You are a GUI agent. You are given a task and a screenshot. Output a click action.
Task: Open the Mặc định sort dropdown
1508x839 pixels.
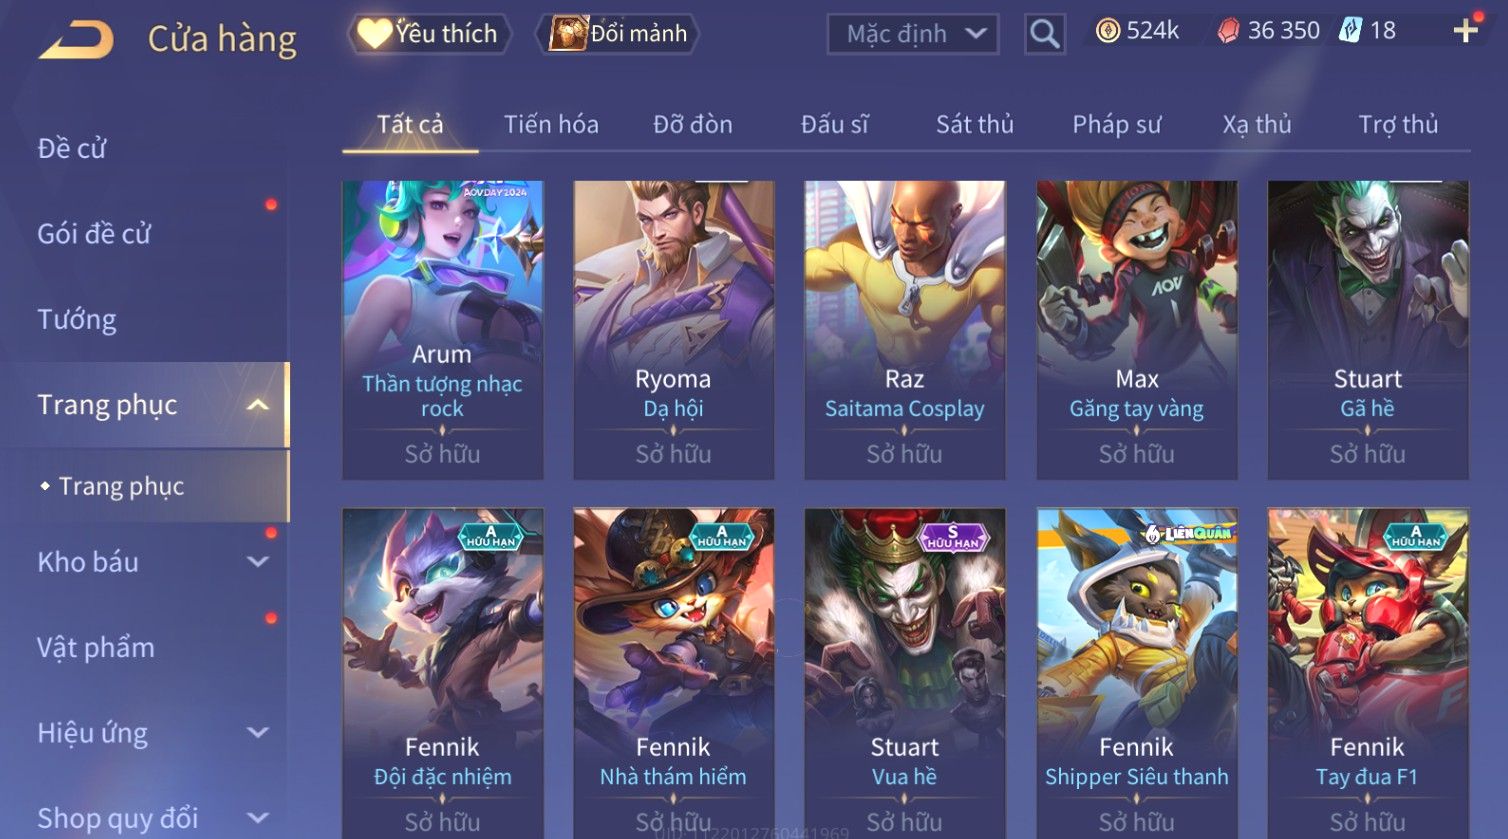point(912,34)
